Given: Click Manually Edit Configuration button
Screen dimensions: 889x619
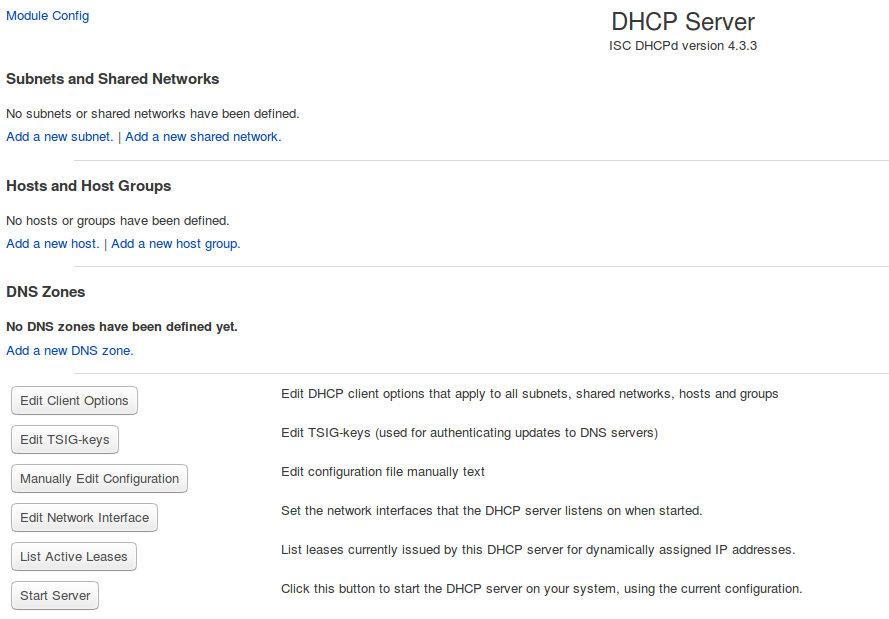Looking at the screenshot, I should 99,479.
